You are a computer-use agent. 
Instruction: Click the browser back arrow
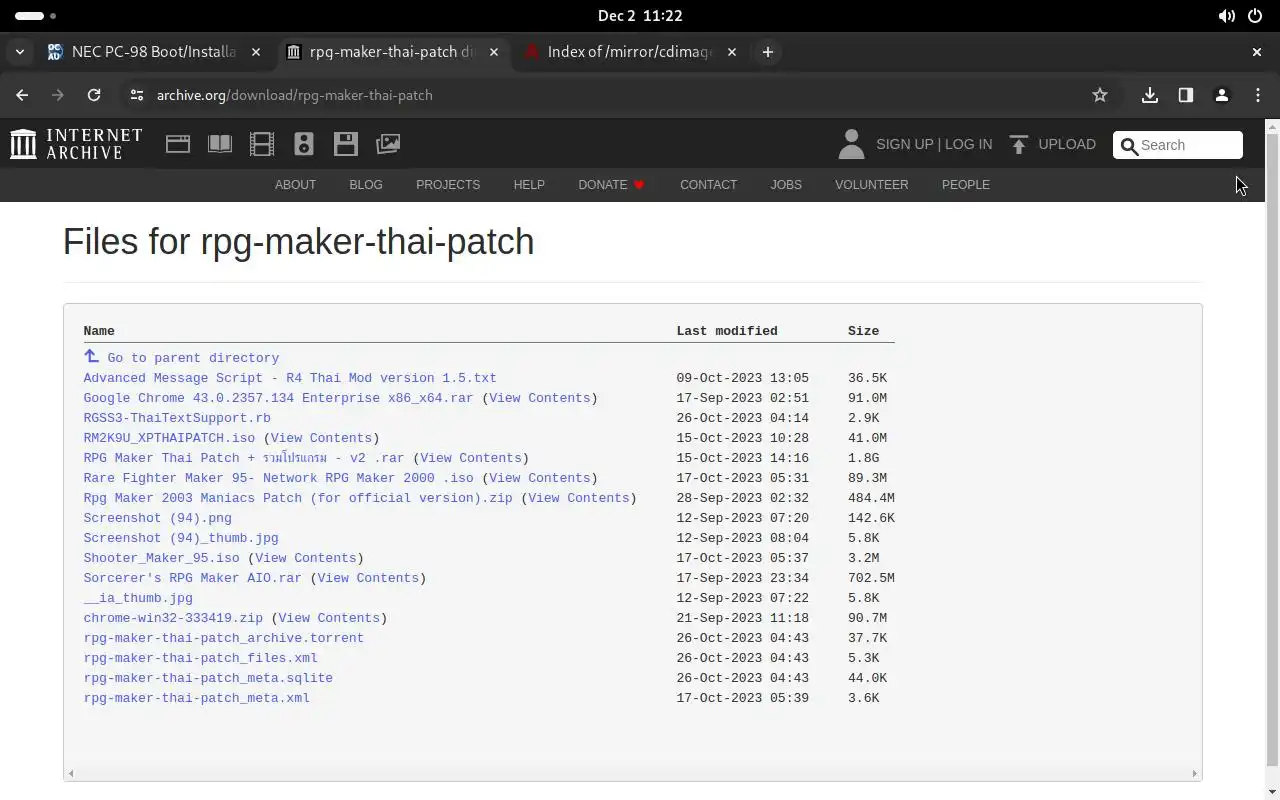click(x=22, y=95)
